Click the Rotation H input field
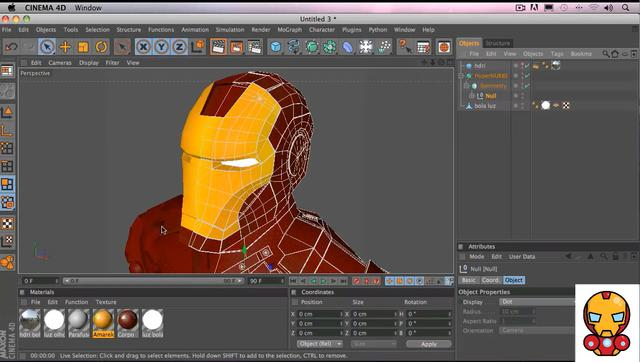640x362 pixels. [x=429, y=314]
